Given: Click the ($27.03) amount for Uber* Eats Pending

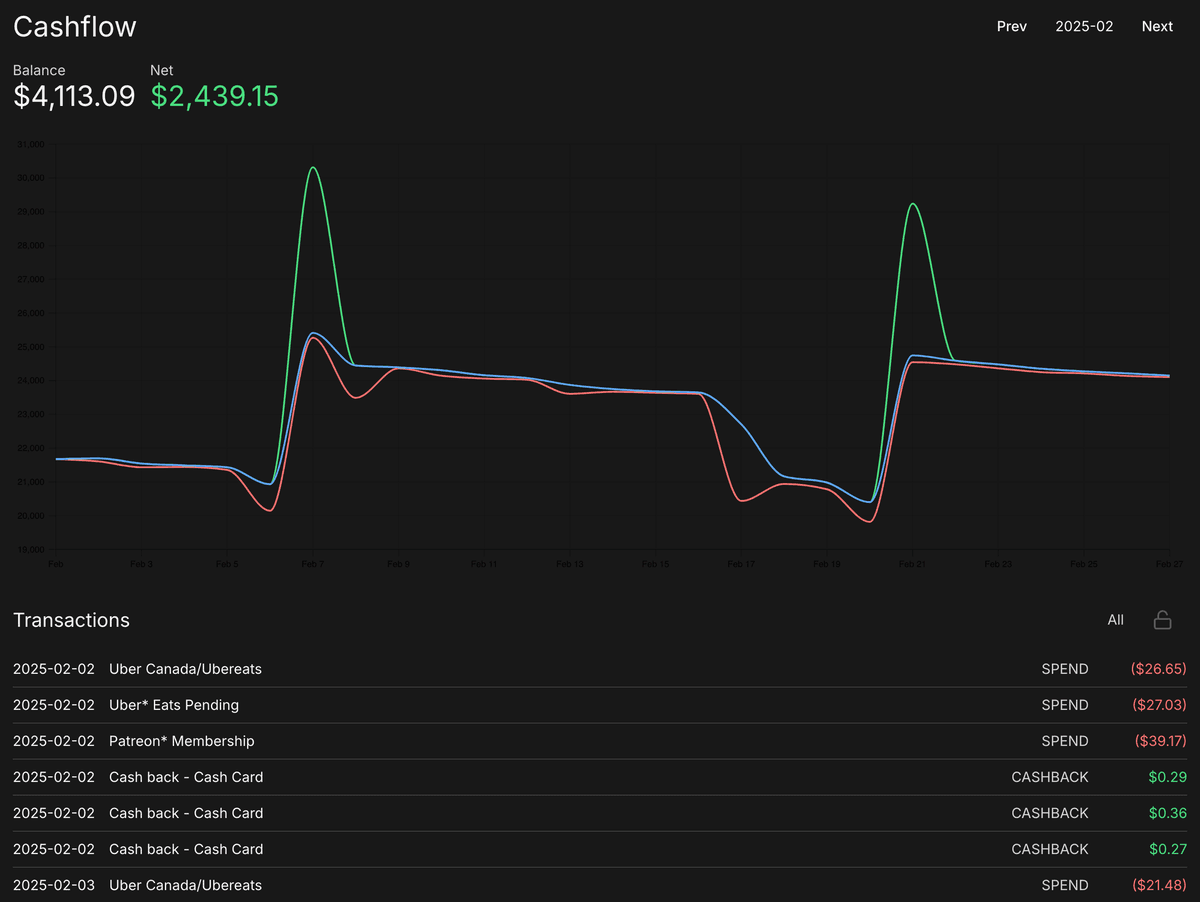Looking at the screenshot, I should (x=1159, y=705).
